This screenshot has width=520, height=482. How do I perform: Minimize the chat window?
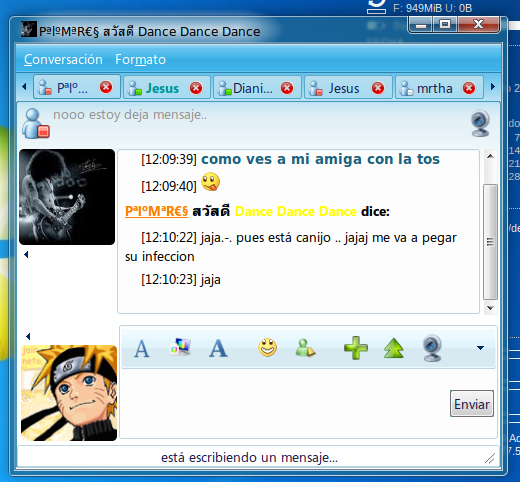tap(421, 24)
